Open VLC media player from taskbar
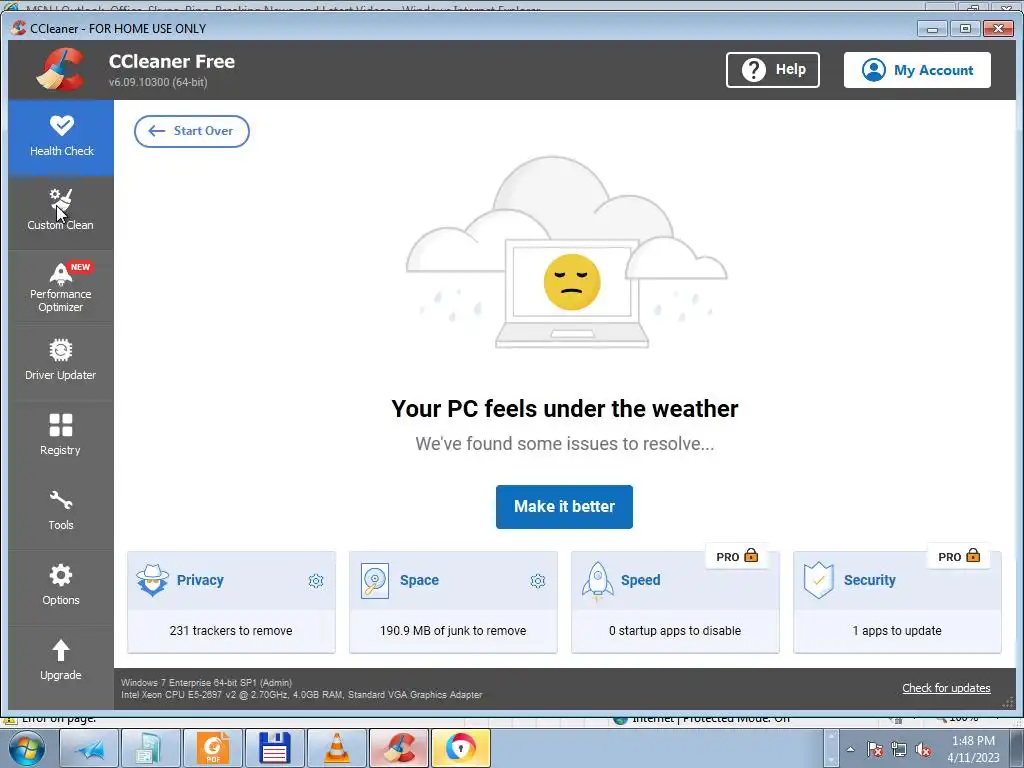 [x=337, y=748]
